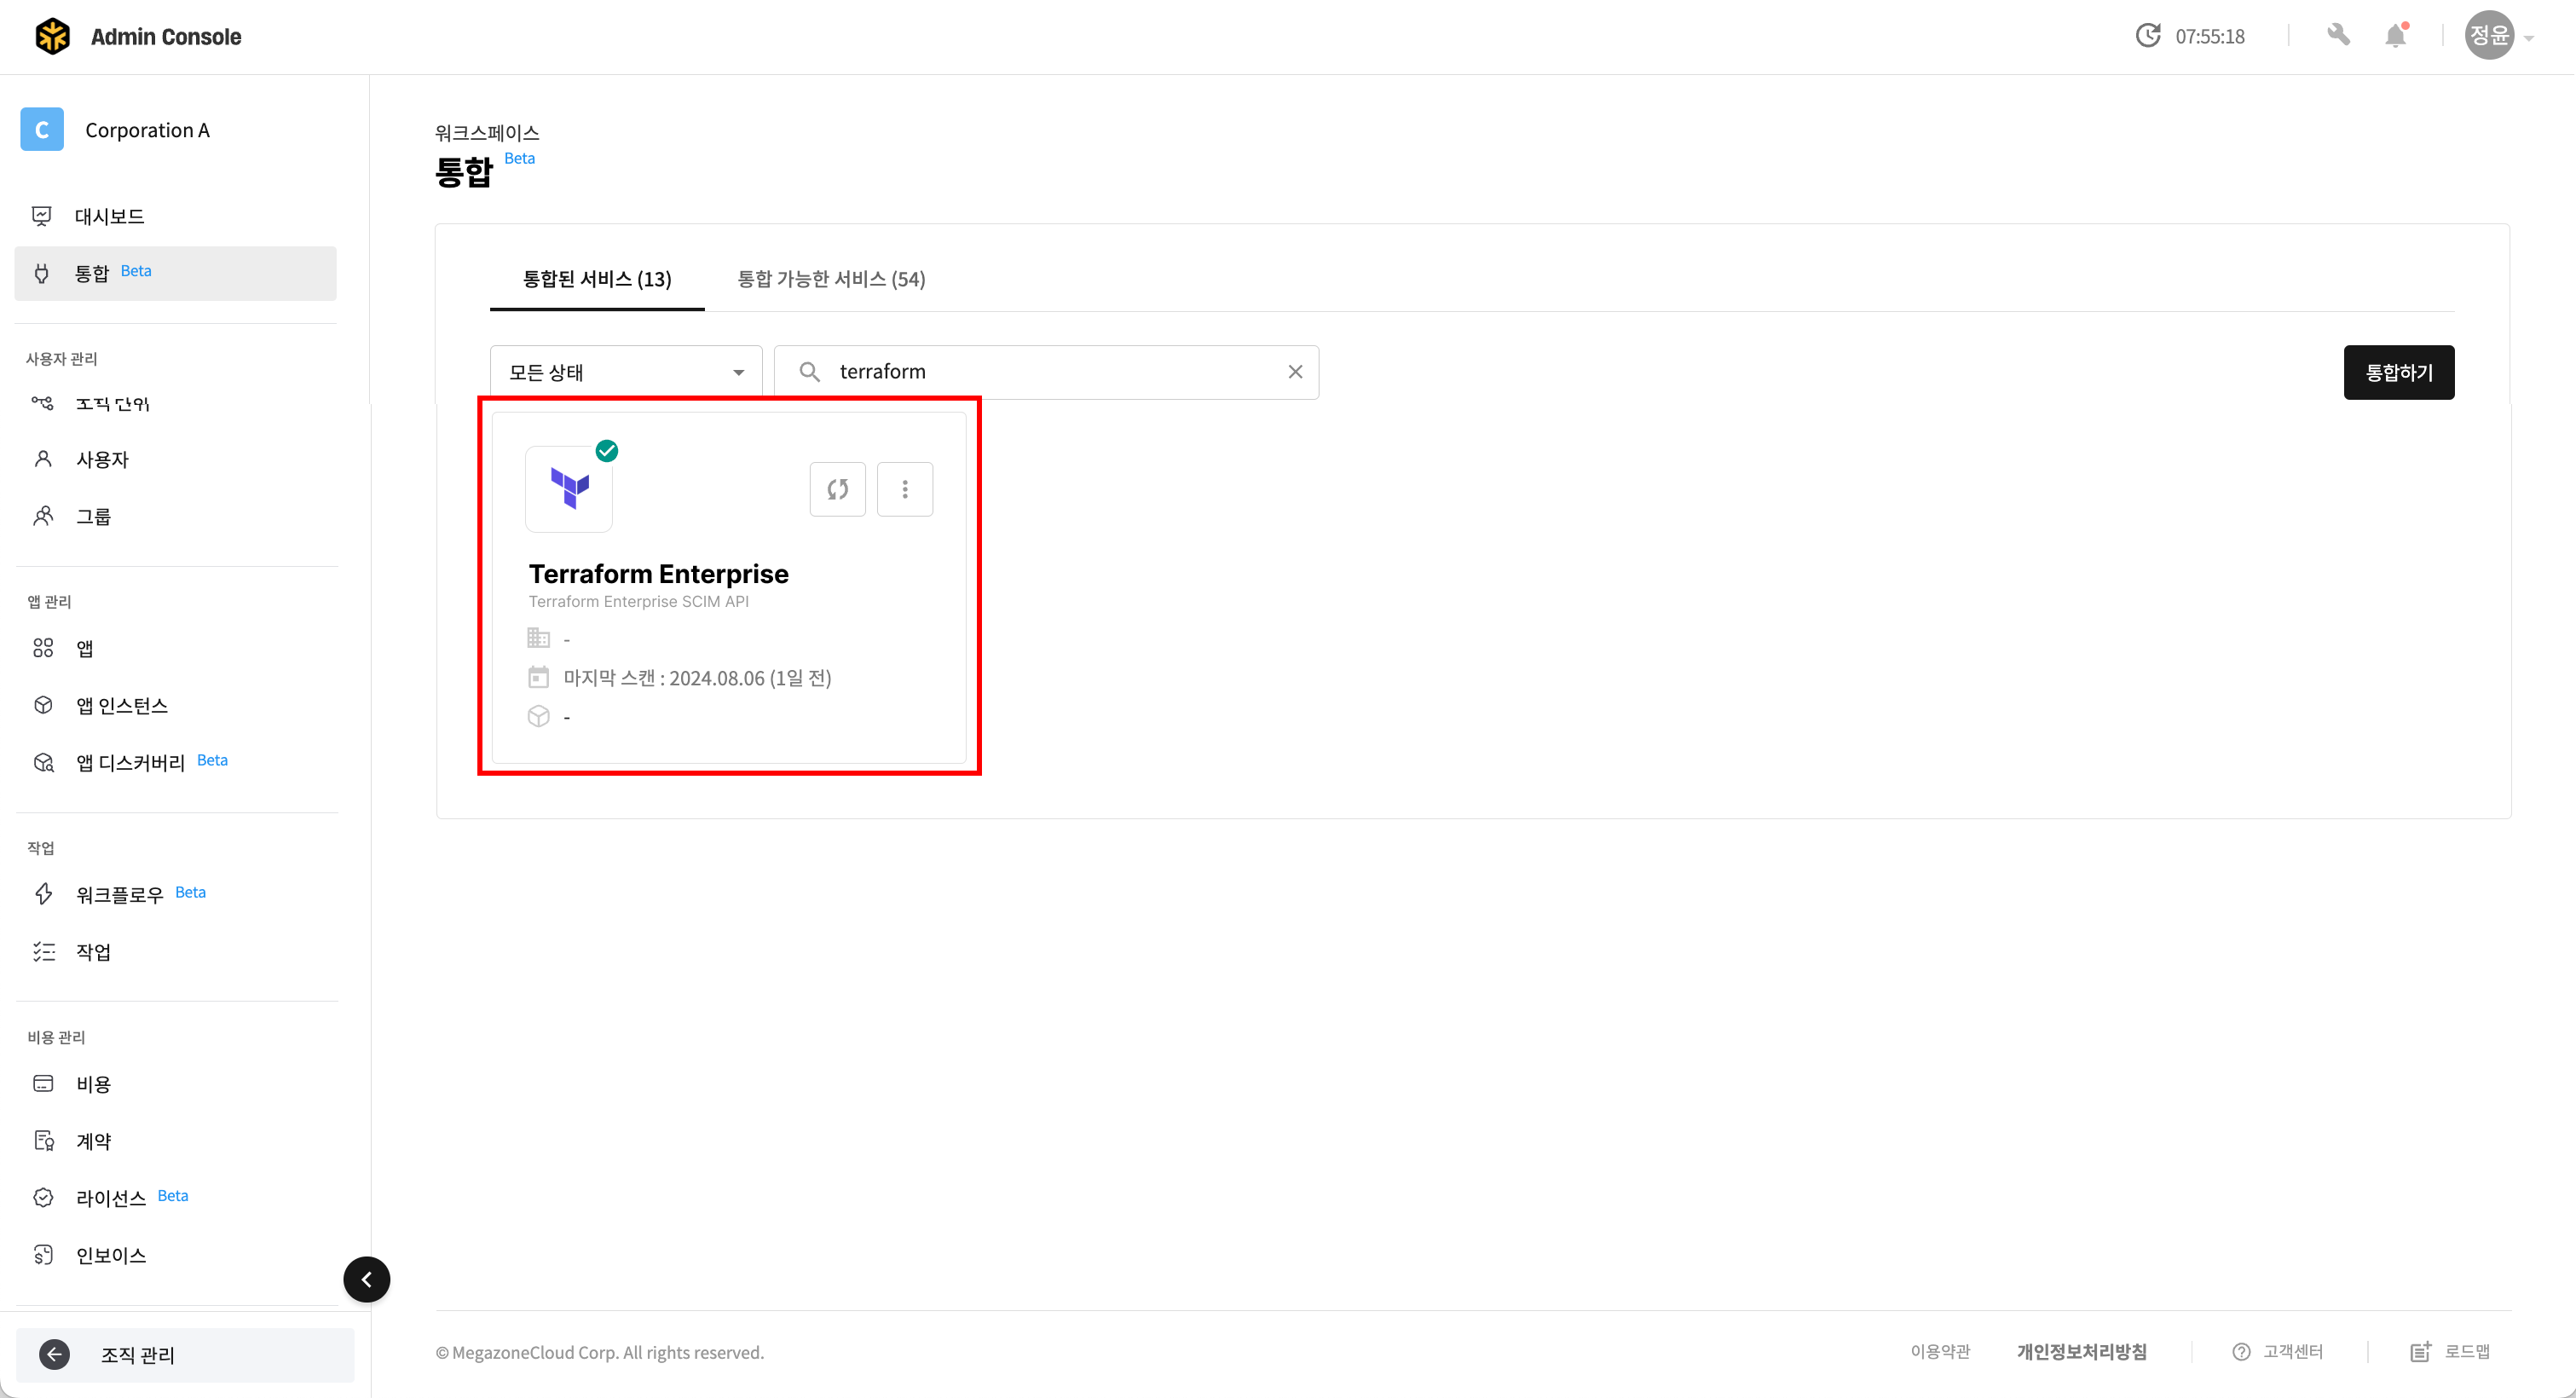Click the wrench tools icon in header
Image resolution: width=2576 pixels, height=1398 pixels.
[2338, 36]
